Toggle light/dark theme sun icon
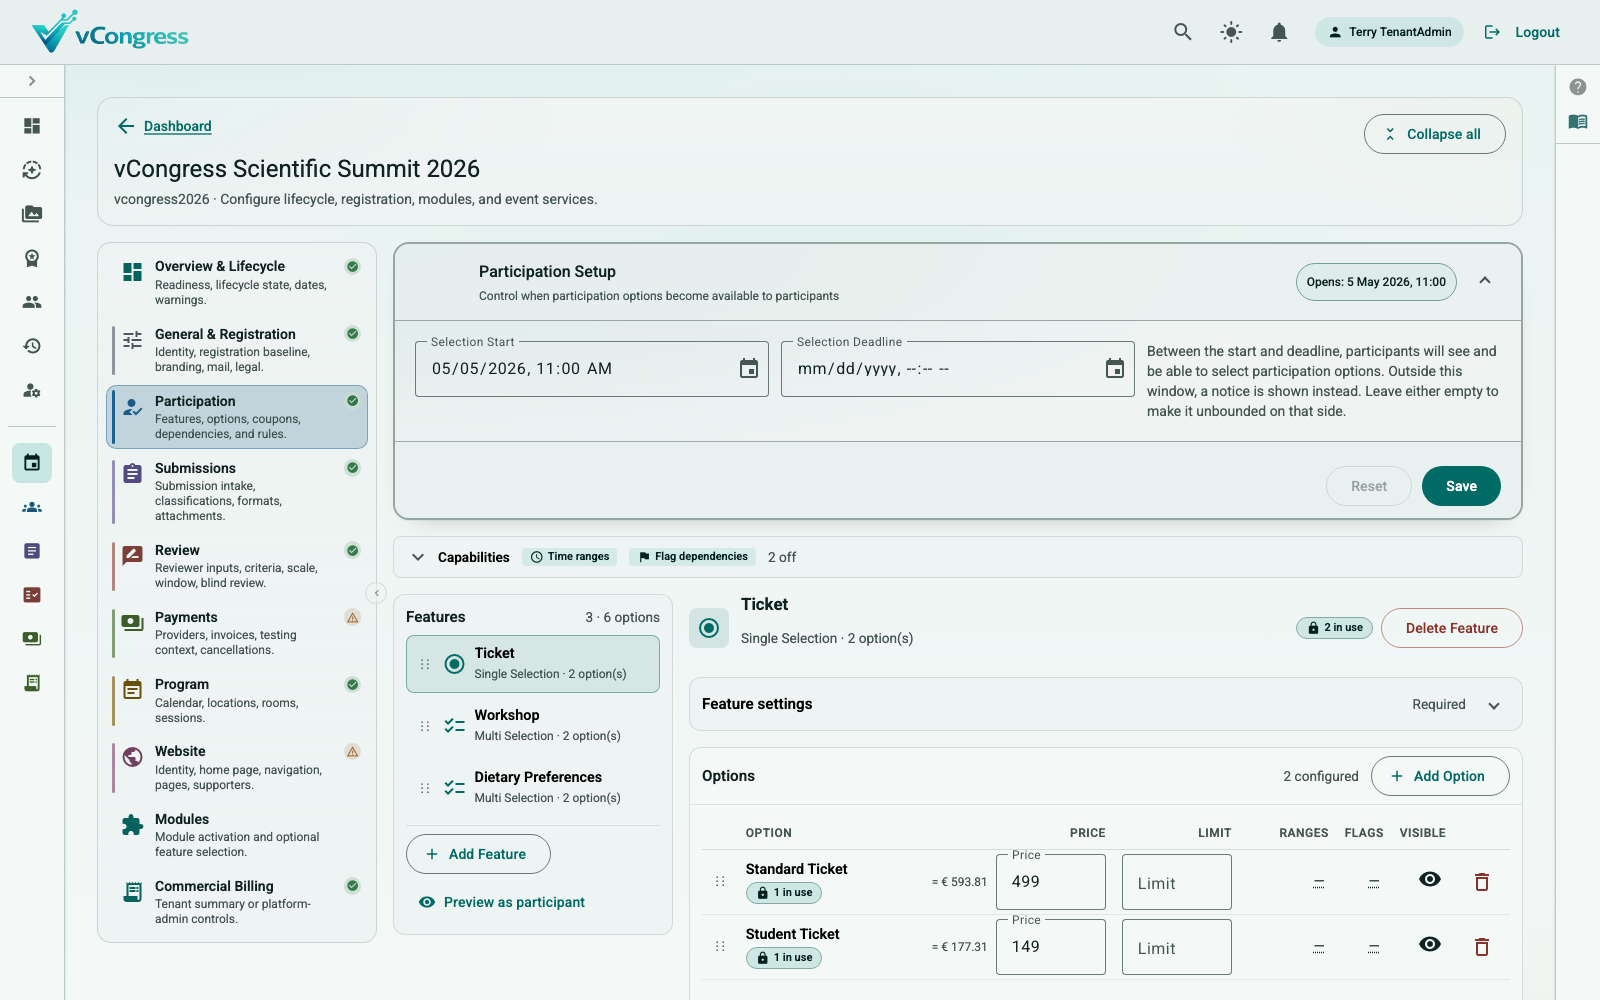 [x=1231, y=32]
